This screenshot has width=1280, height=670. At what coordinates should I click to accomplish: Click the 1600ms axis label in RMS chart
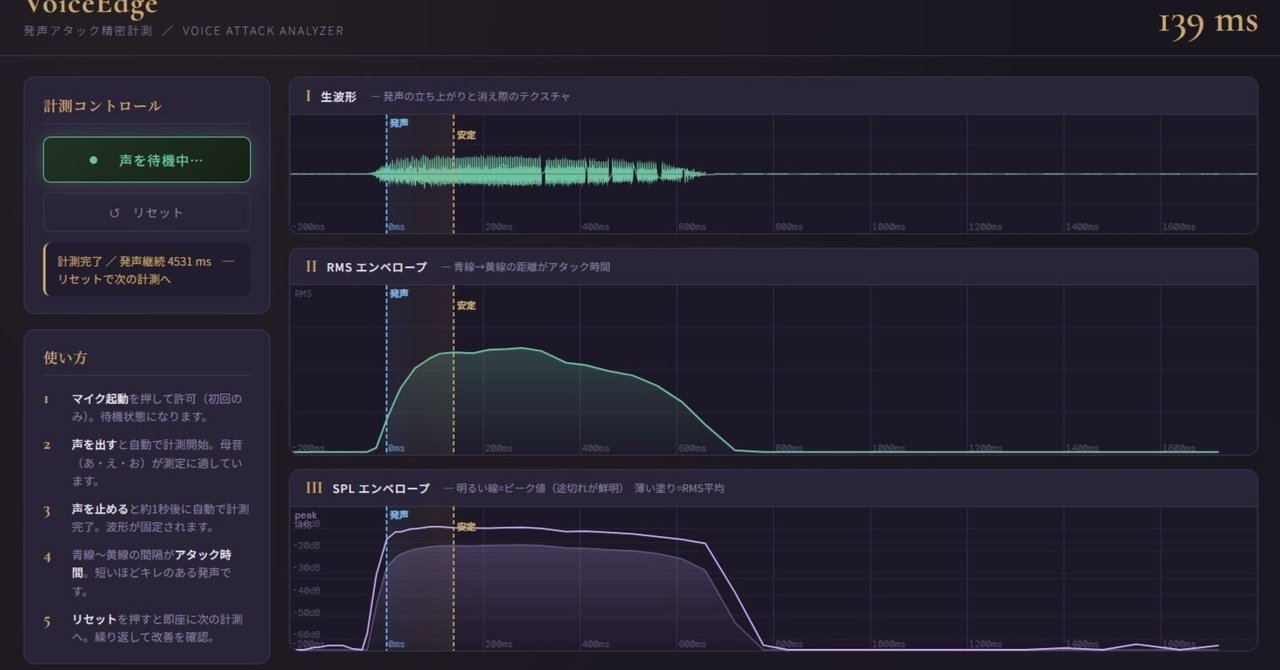coord(1178,448)
